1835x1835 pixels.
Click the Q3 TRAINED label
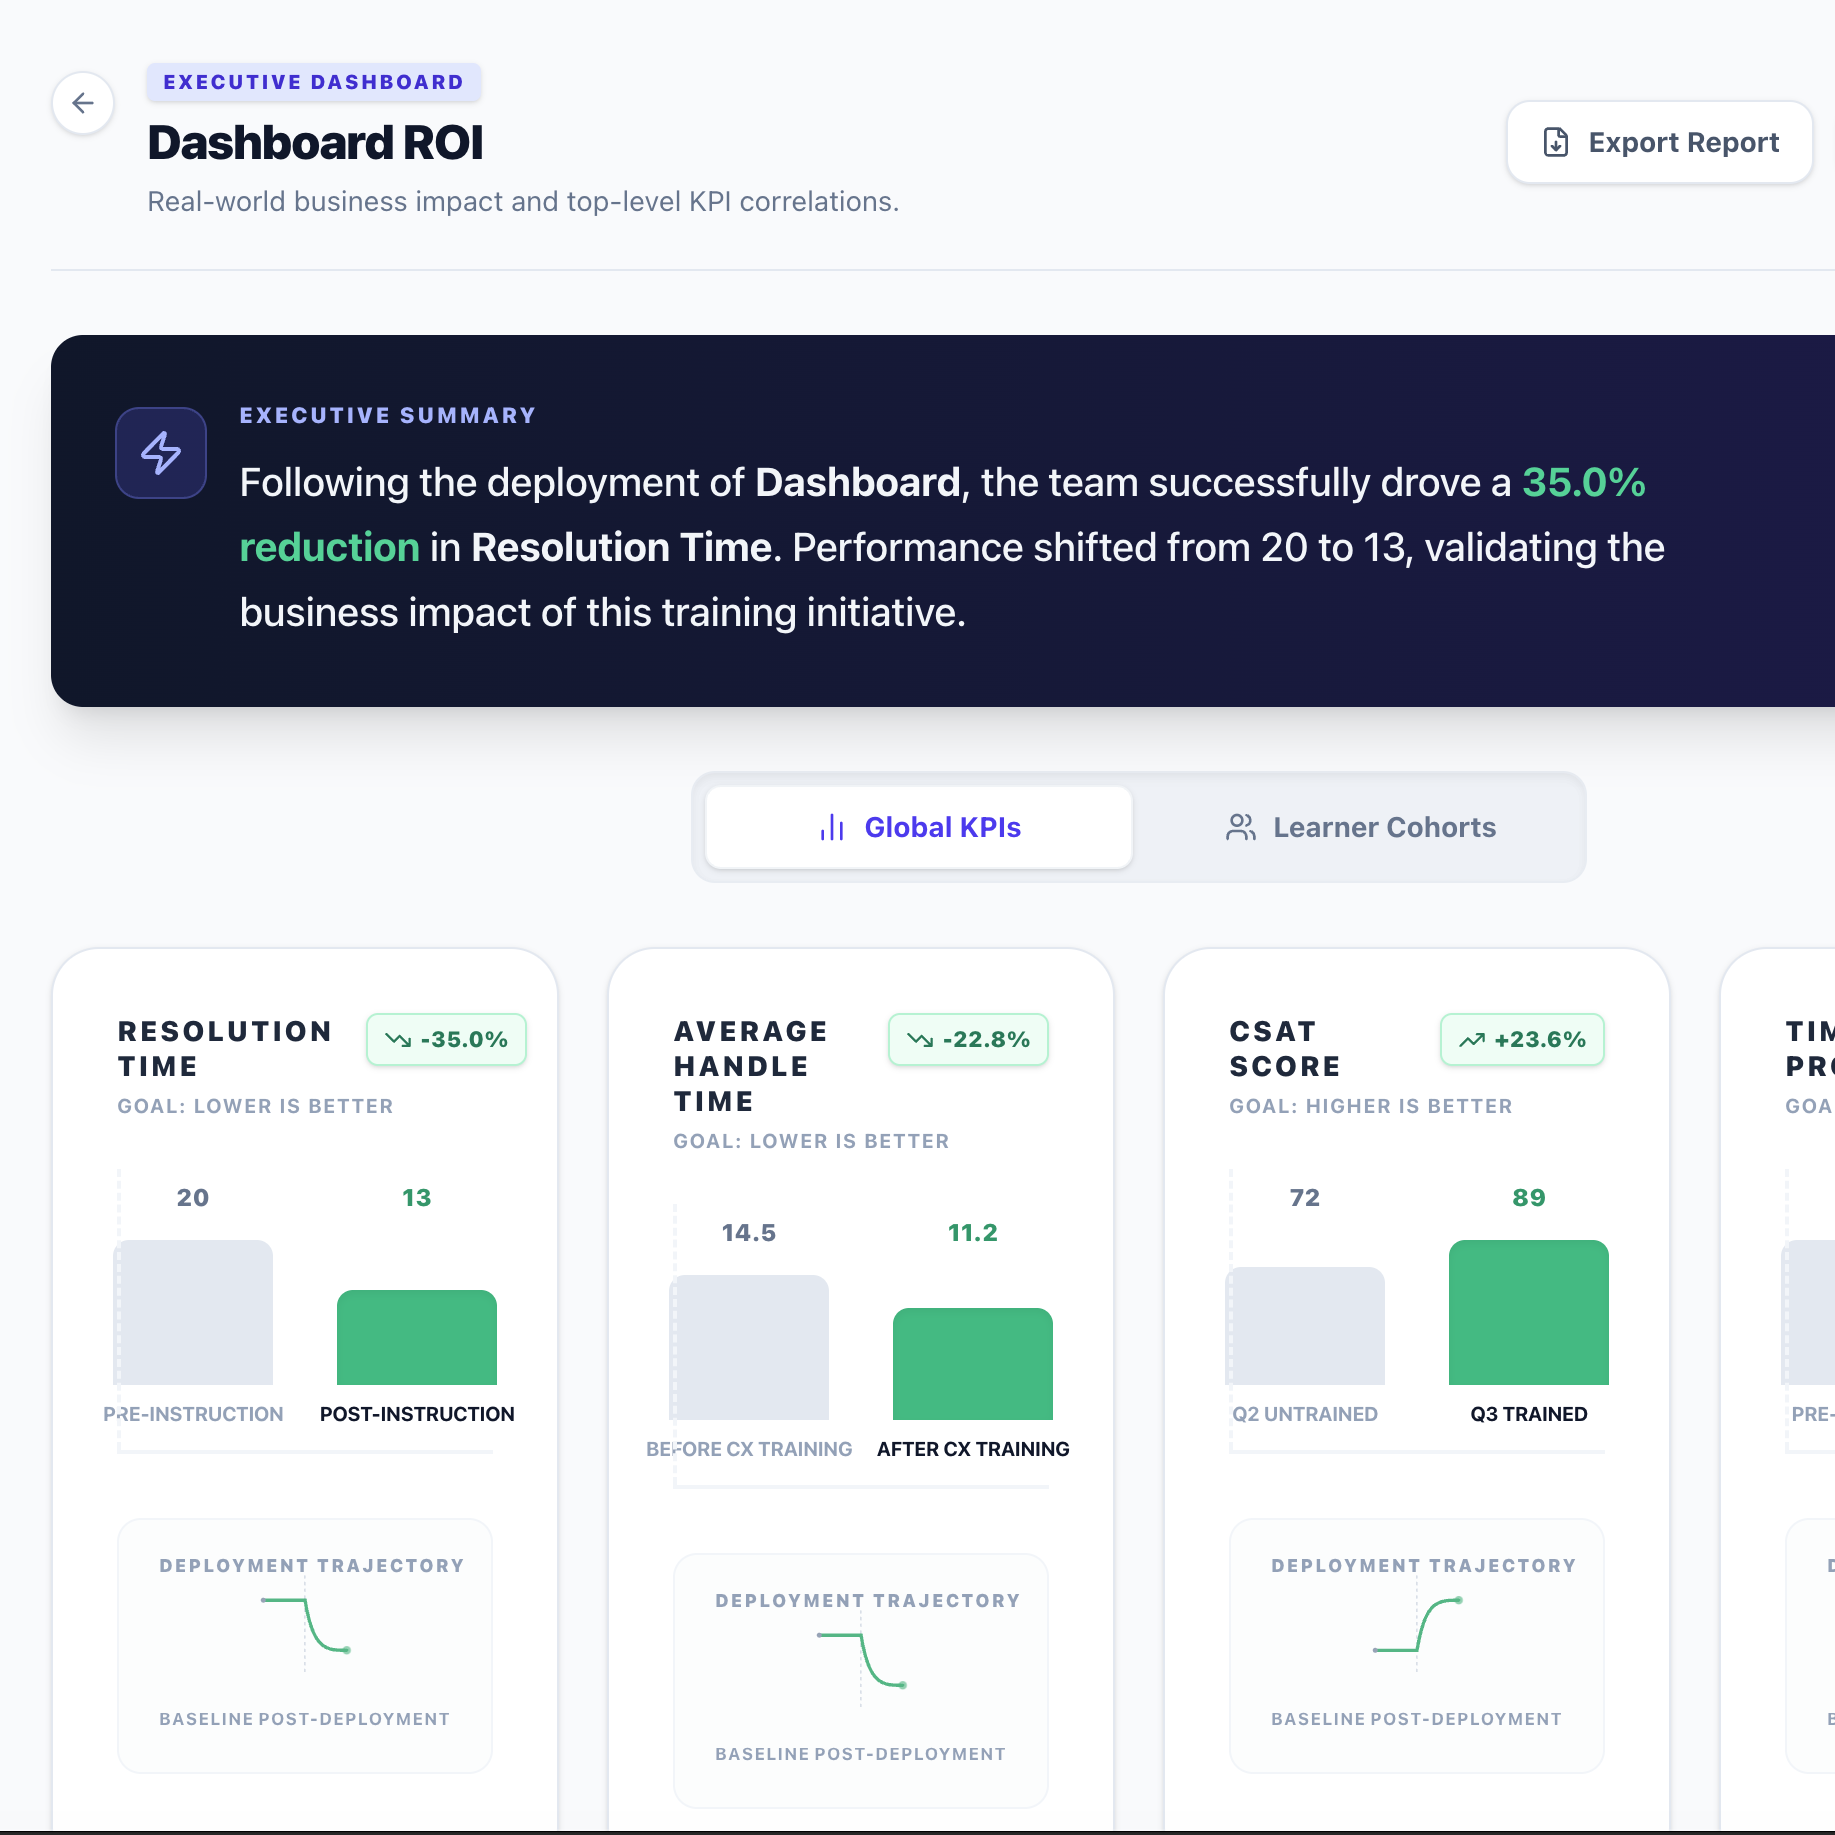pyautogui.click(x=1529, y=1414)
